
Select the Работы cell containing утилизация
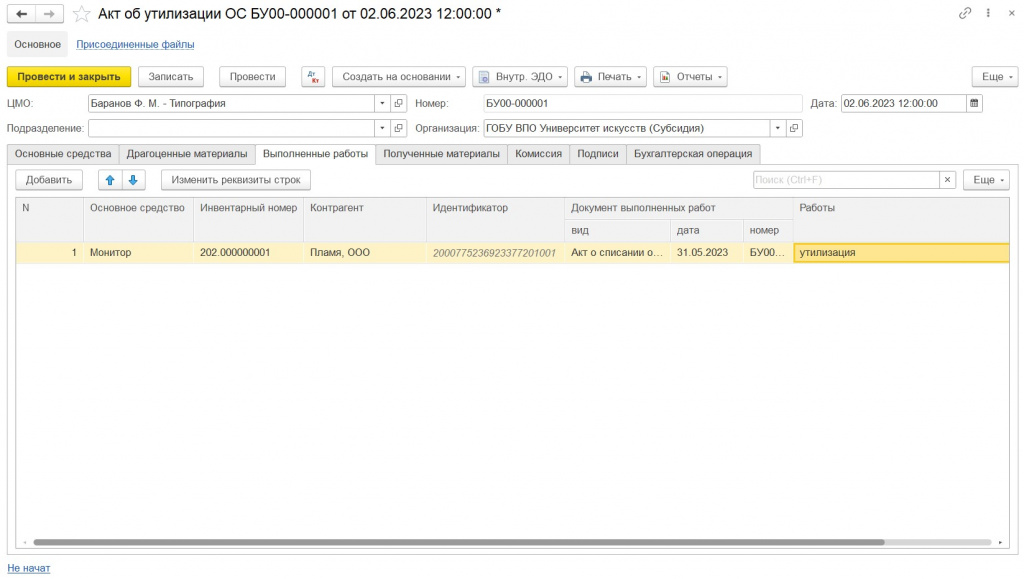click(901, 253)
